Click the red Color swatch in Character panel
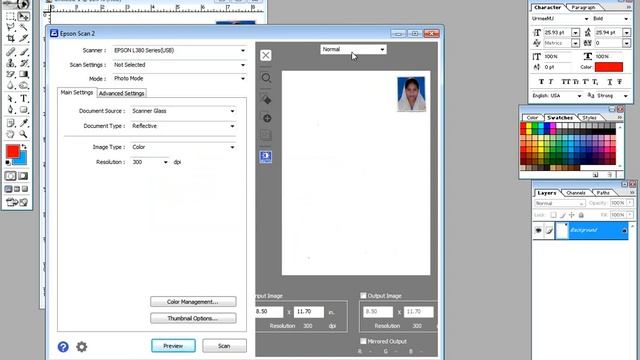 609,67
